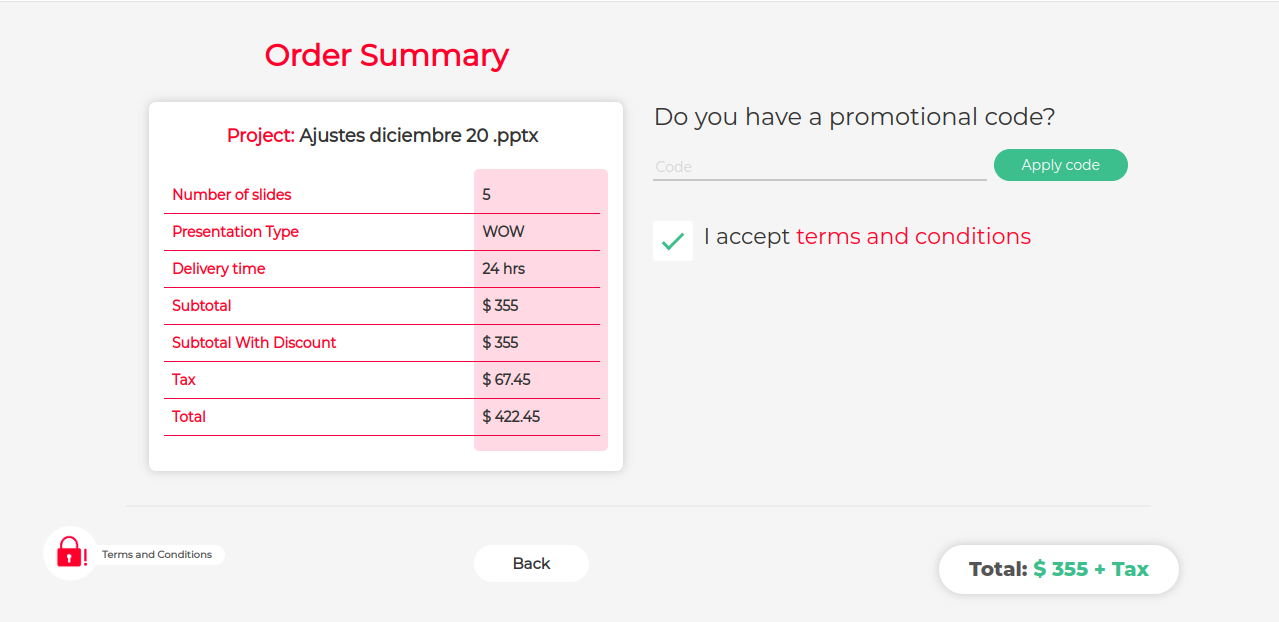Focus the promotional Code input field
The height and width of the screenshot is (622, 1279).
(x=820, y=166)
